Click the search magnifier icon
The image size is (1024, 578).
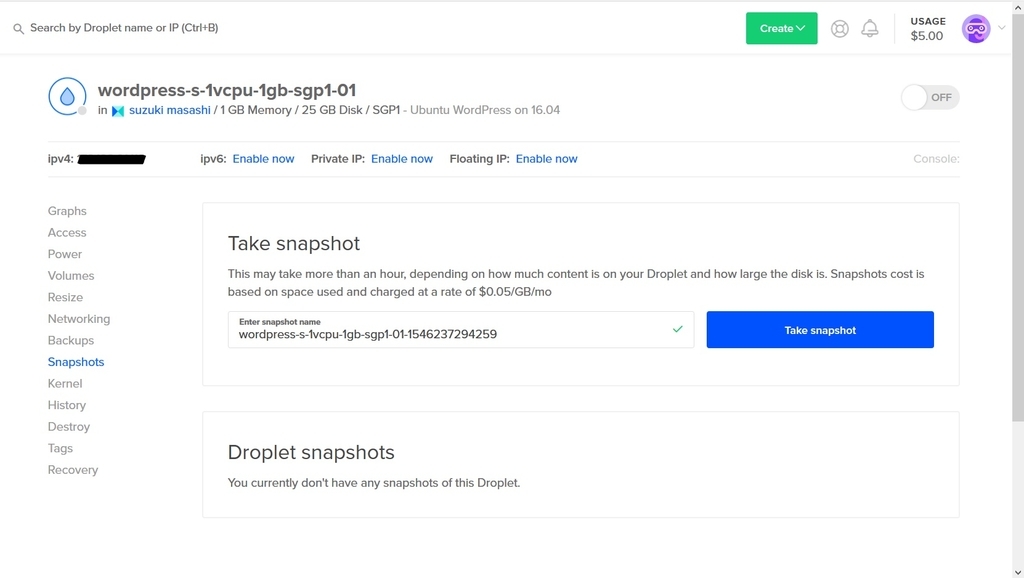tap(18, 29)
